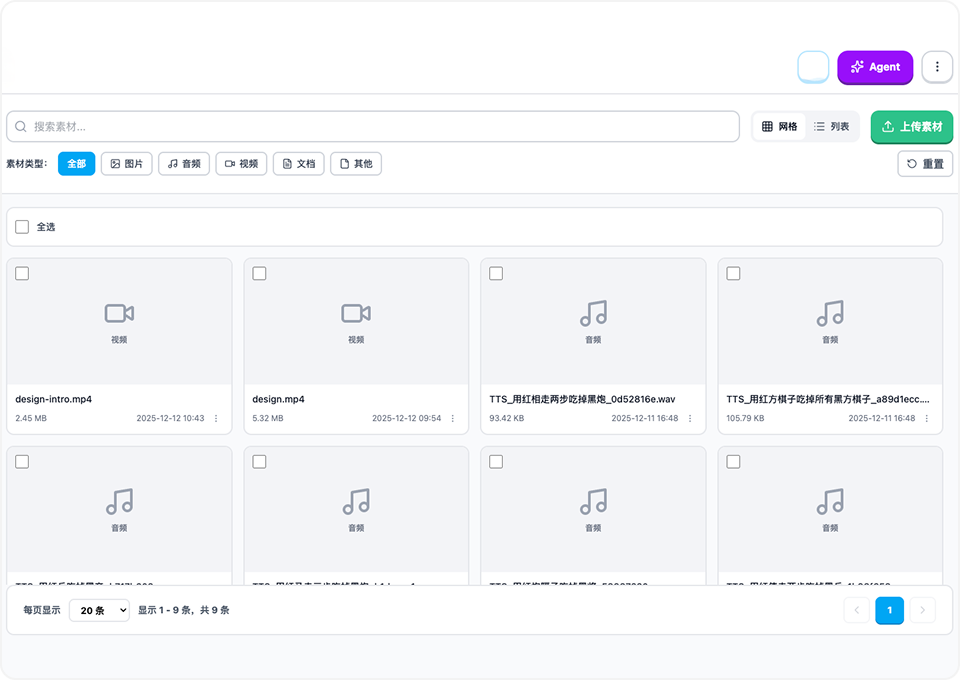This screenshot has height=680, width=960.
Task: Click the music note icon of a89d1ecc audio
Action: tap(830, 313)
